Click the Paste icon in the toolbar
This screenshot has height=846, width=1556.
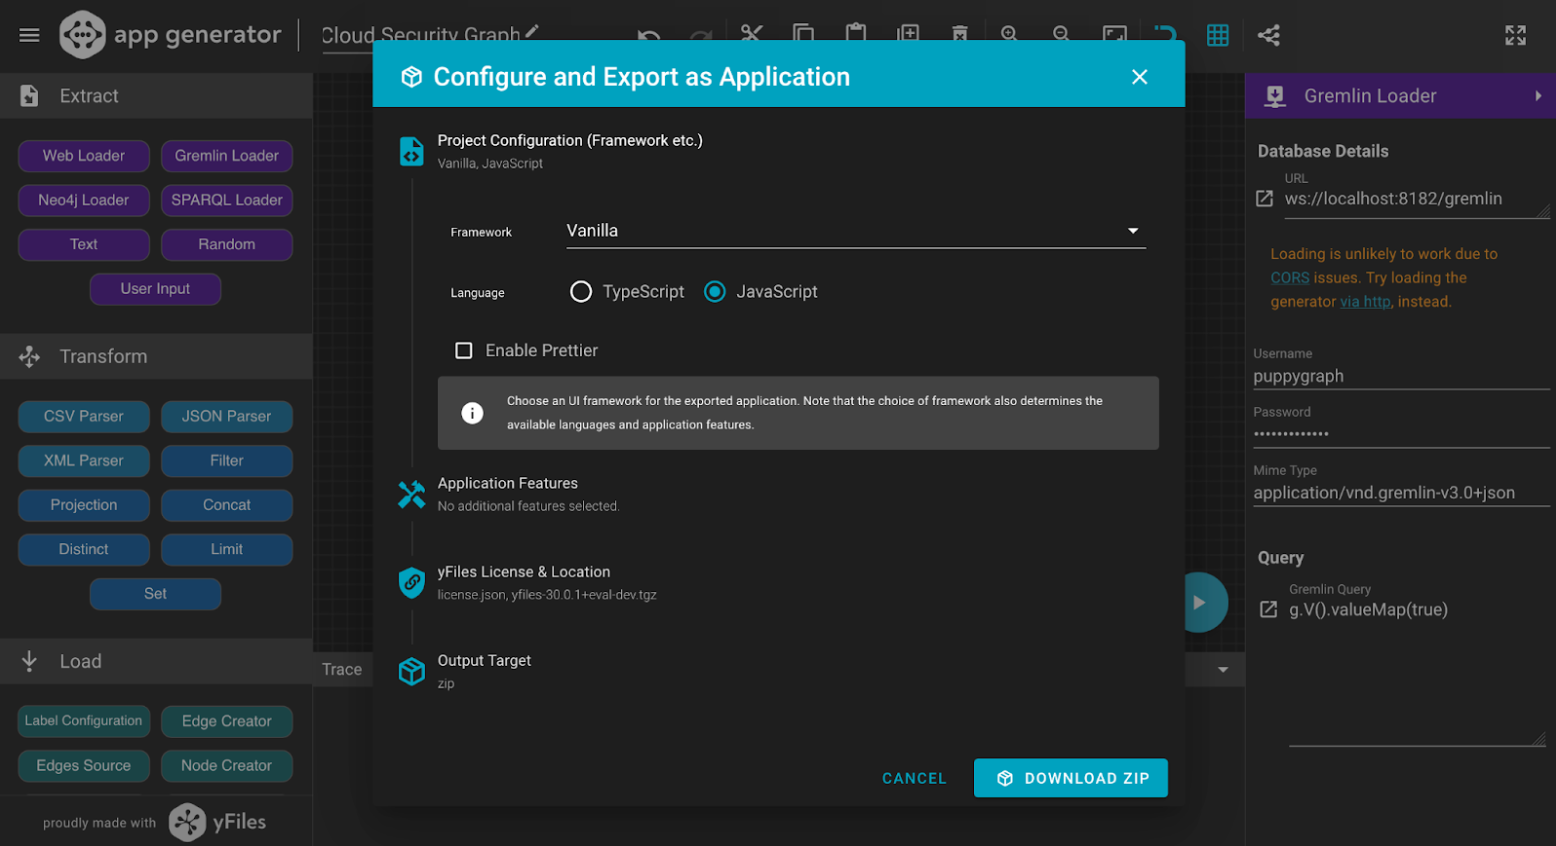pos(856,33)
